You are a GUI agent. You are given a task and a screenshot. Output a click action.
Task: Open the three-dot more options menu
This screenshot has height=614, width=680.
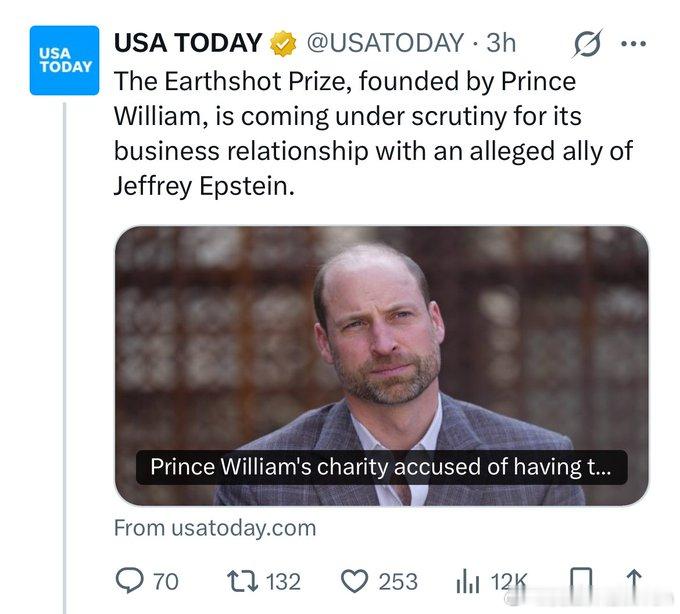634,44
